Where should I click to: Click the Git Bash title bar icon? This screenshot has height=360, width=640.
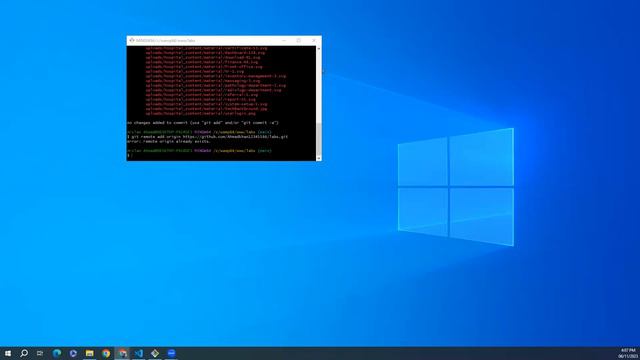click(131, 40)
